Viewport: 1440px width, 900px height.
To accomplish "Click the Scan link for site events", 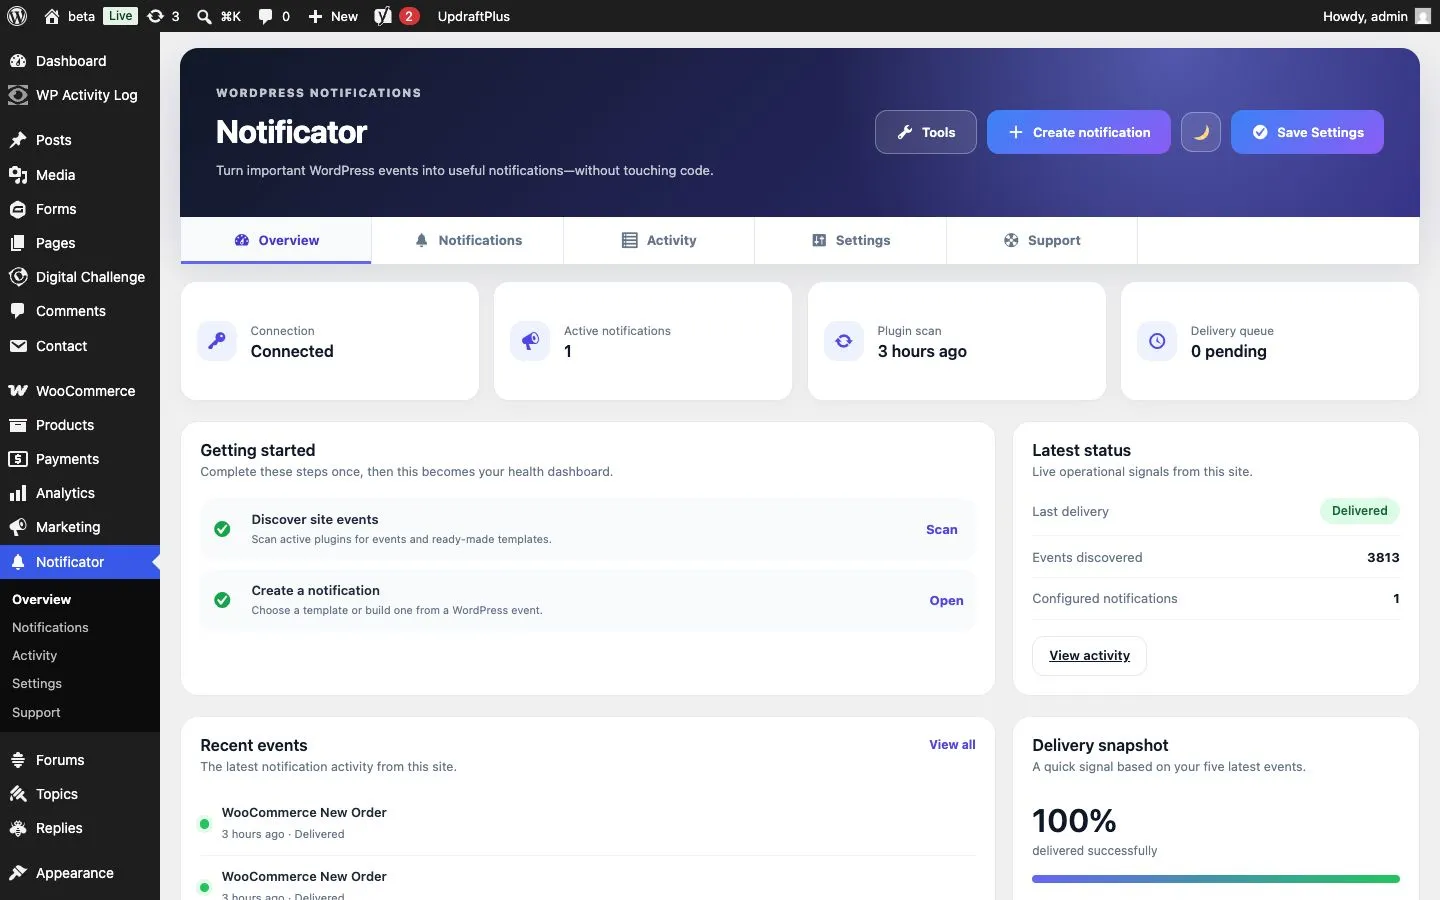I will pos(942,529).
